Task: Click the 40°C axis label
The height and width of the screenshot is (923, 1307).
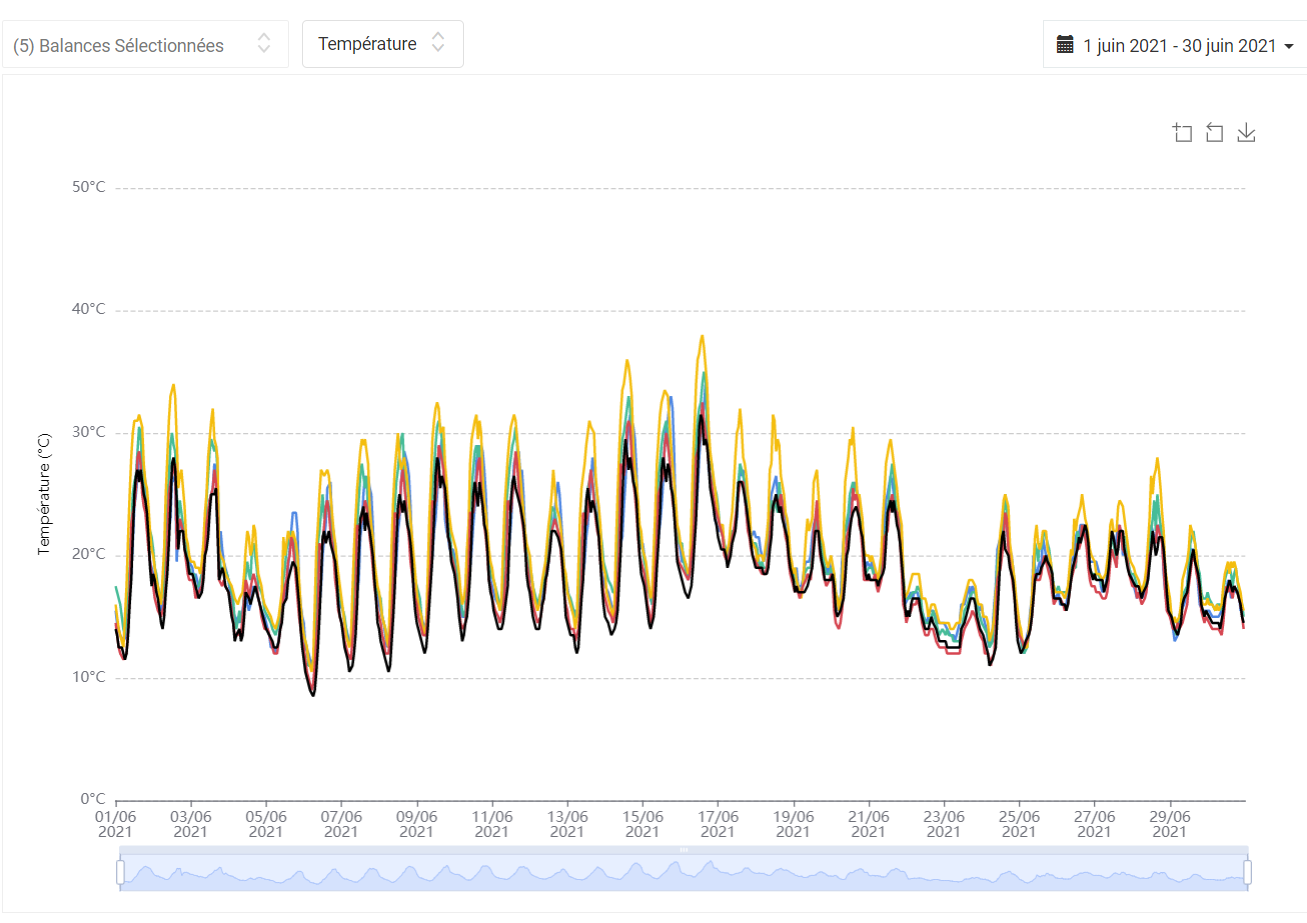Action: coord(87,310)
